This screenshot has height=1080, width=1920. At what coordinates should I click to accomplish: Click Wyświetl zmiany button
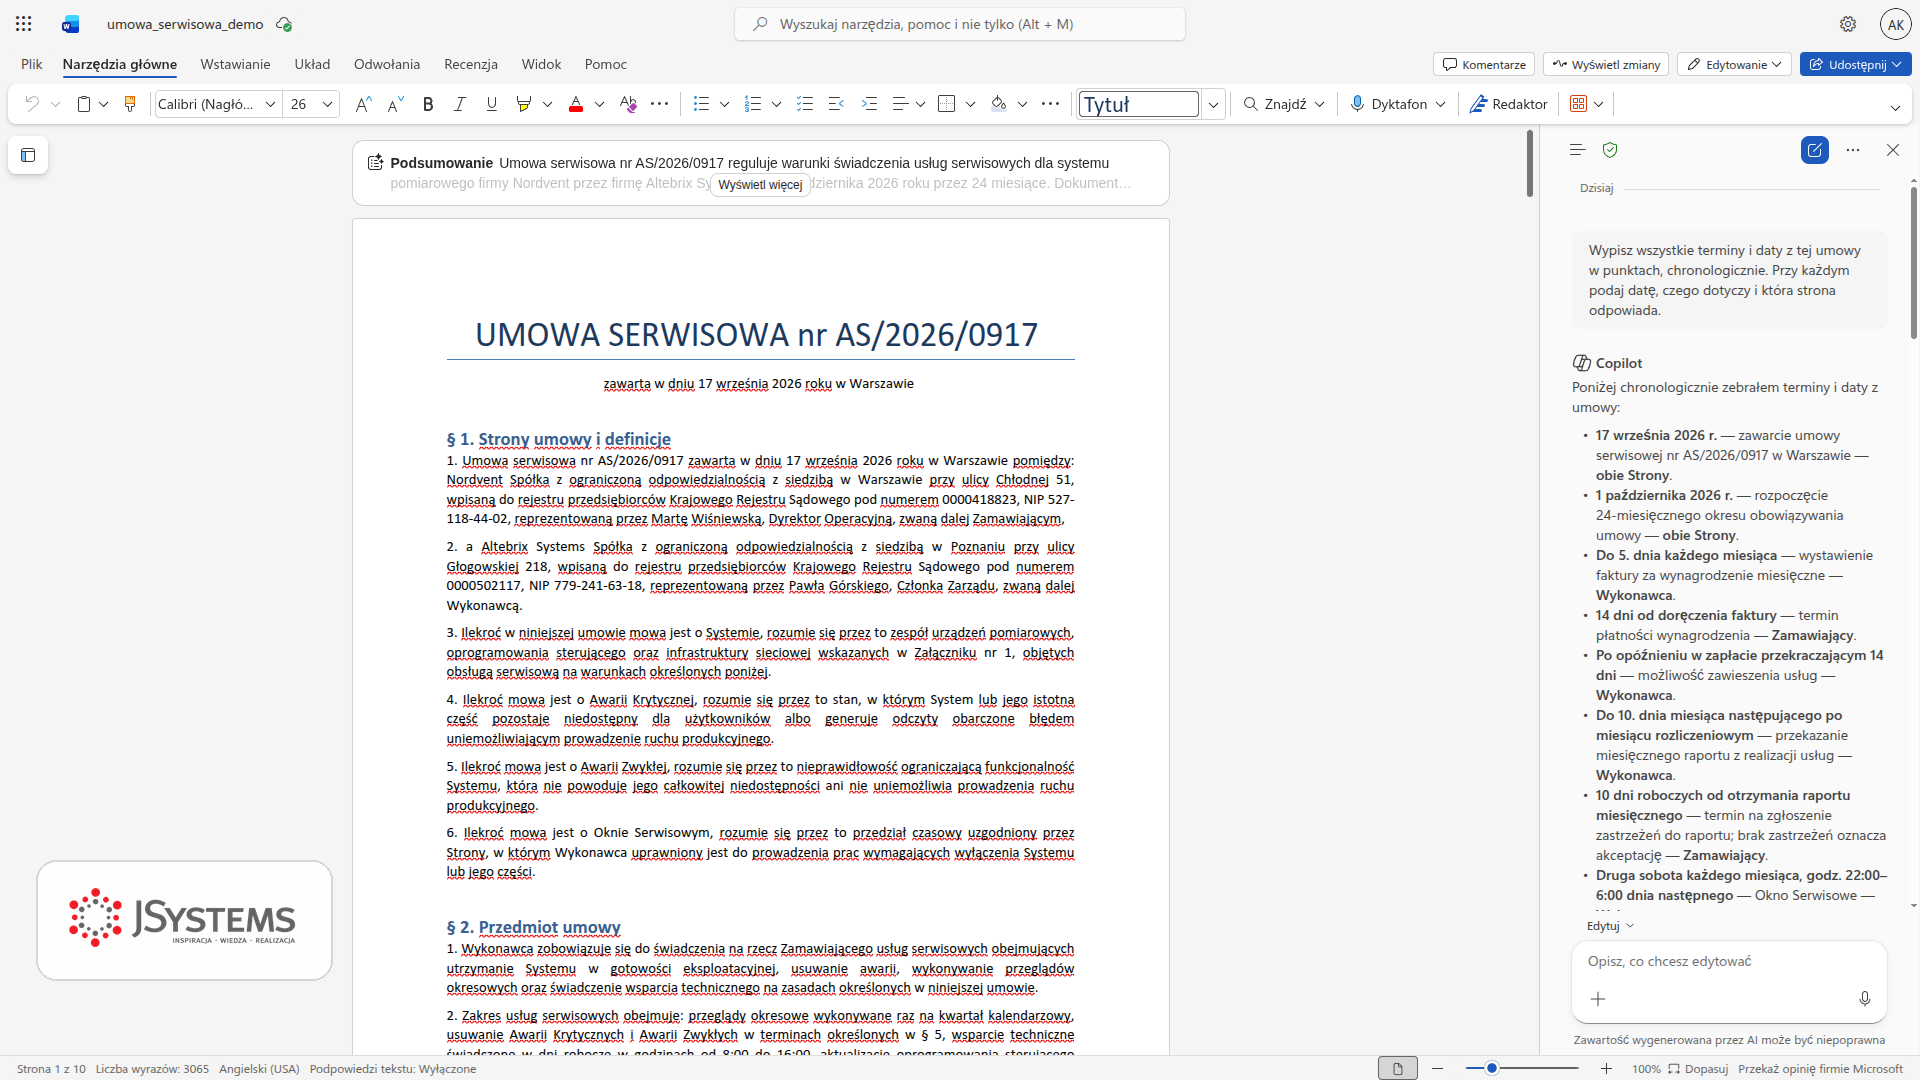[1606, 65]
